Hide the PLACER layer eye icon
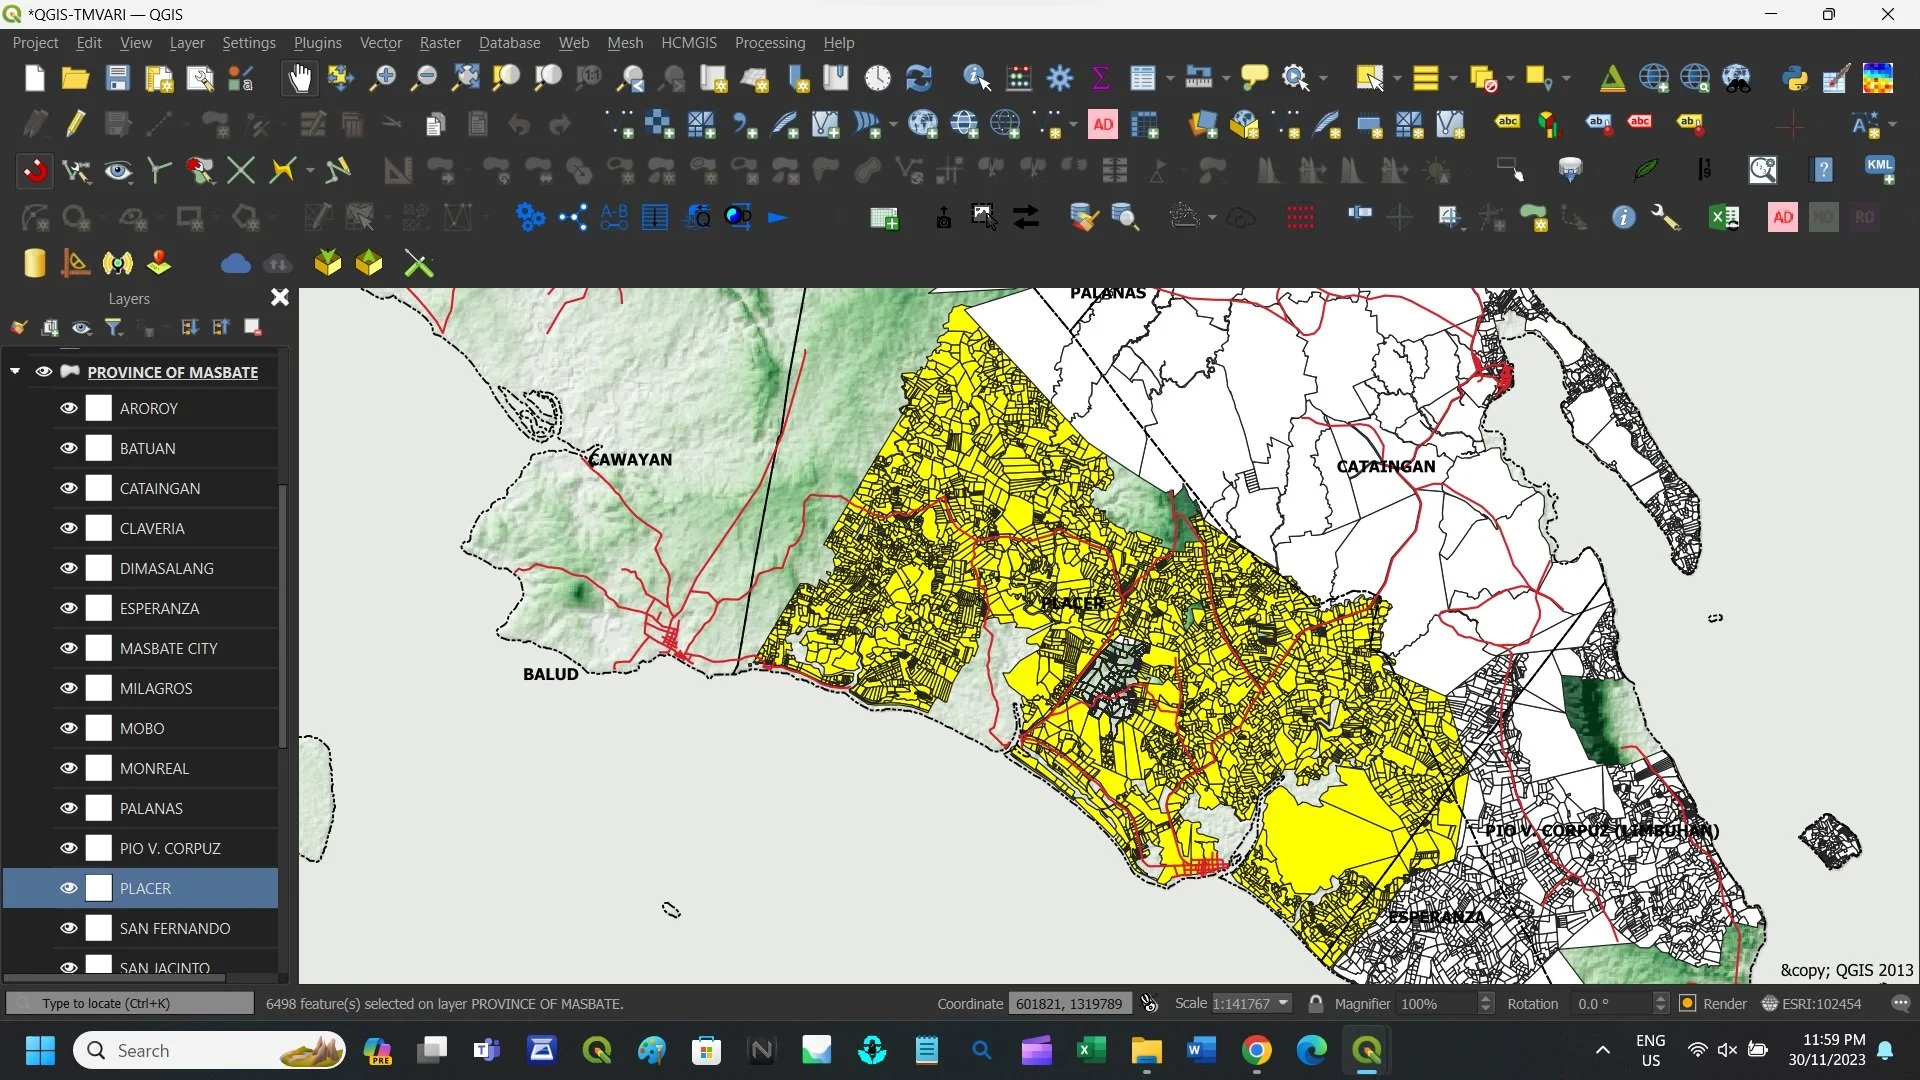 [68, 888]
